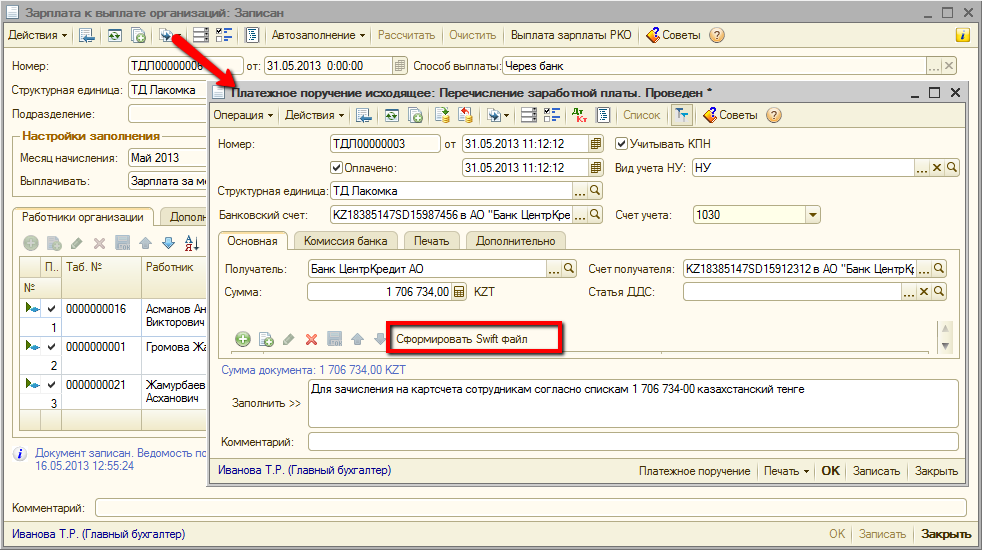982x550 pixels.
Task: Clear the Вид учета НУ field with X
Action: click(937, 168)
